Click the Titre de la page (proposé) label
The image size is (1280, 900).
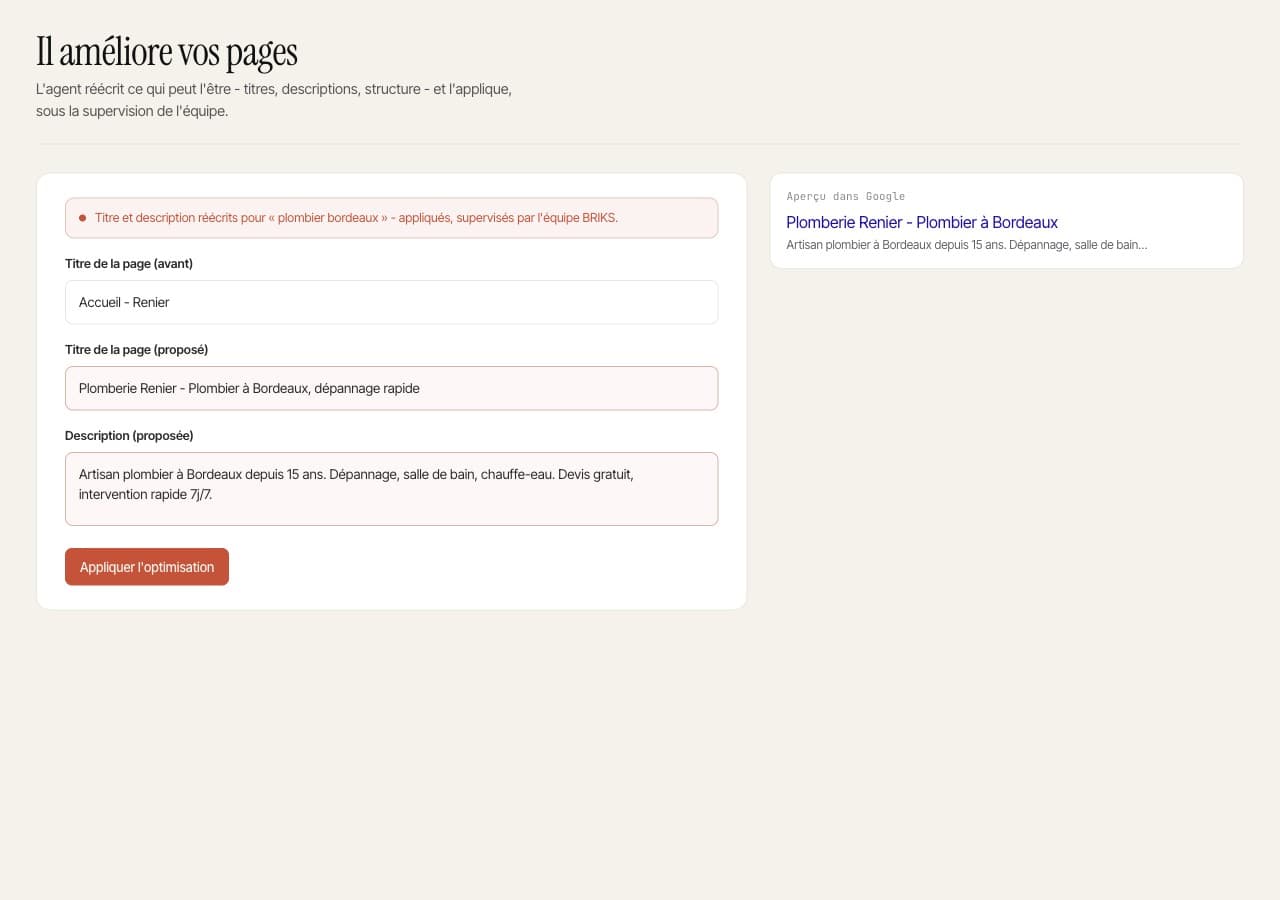137,350
